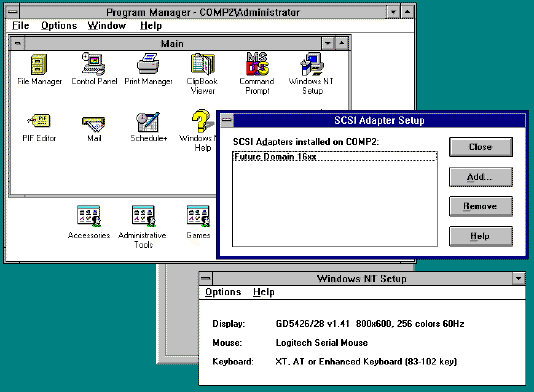The height and width of the screenshot is (392, 534).
Task: Click the Remove button in SCSI Adapter Setup
Action: (481, 206)
